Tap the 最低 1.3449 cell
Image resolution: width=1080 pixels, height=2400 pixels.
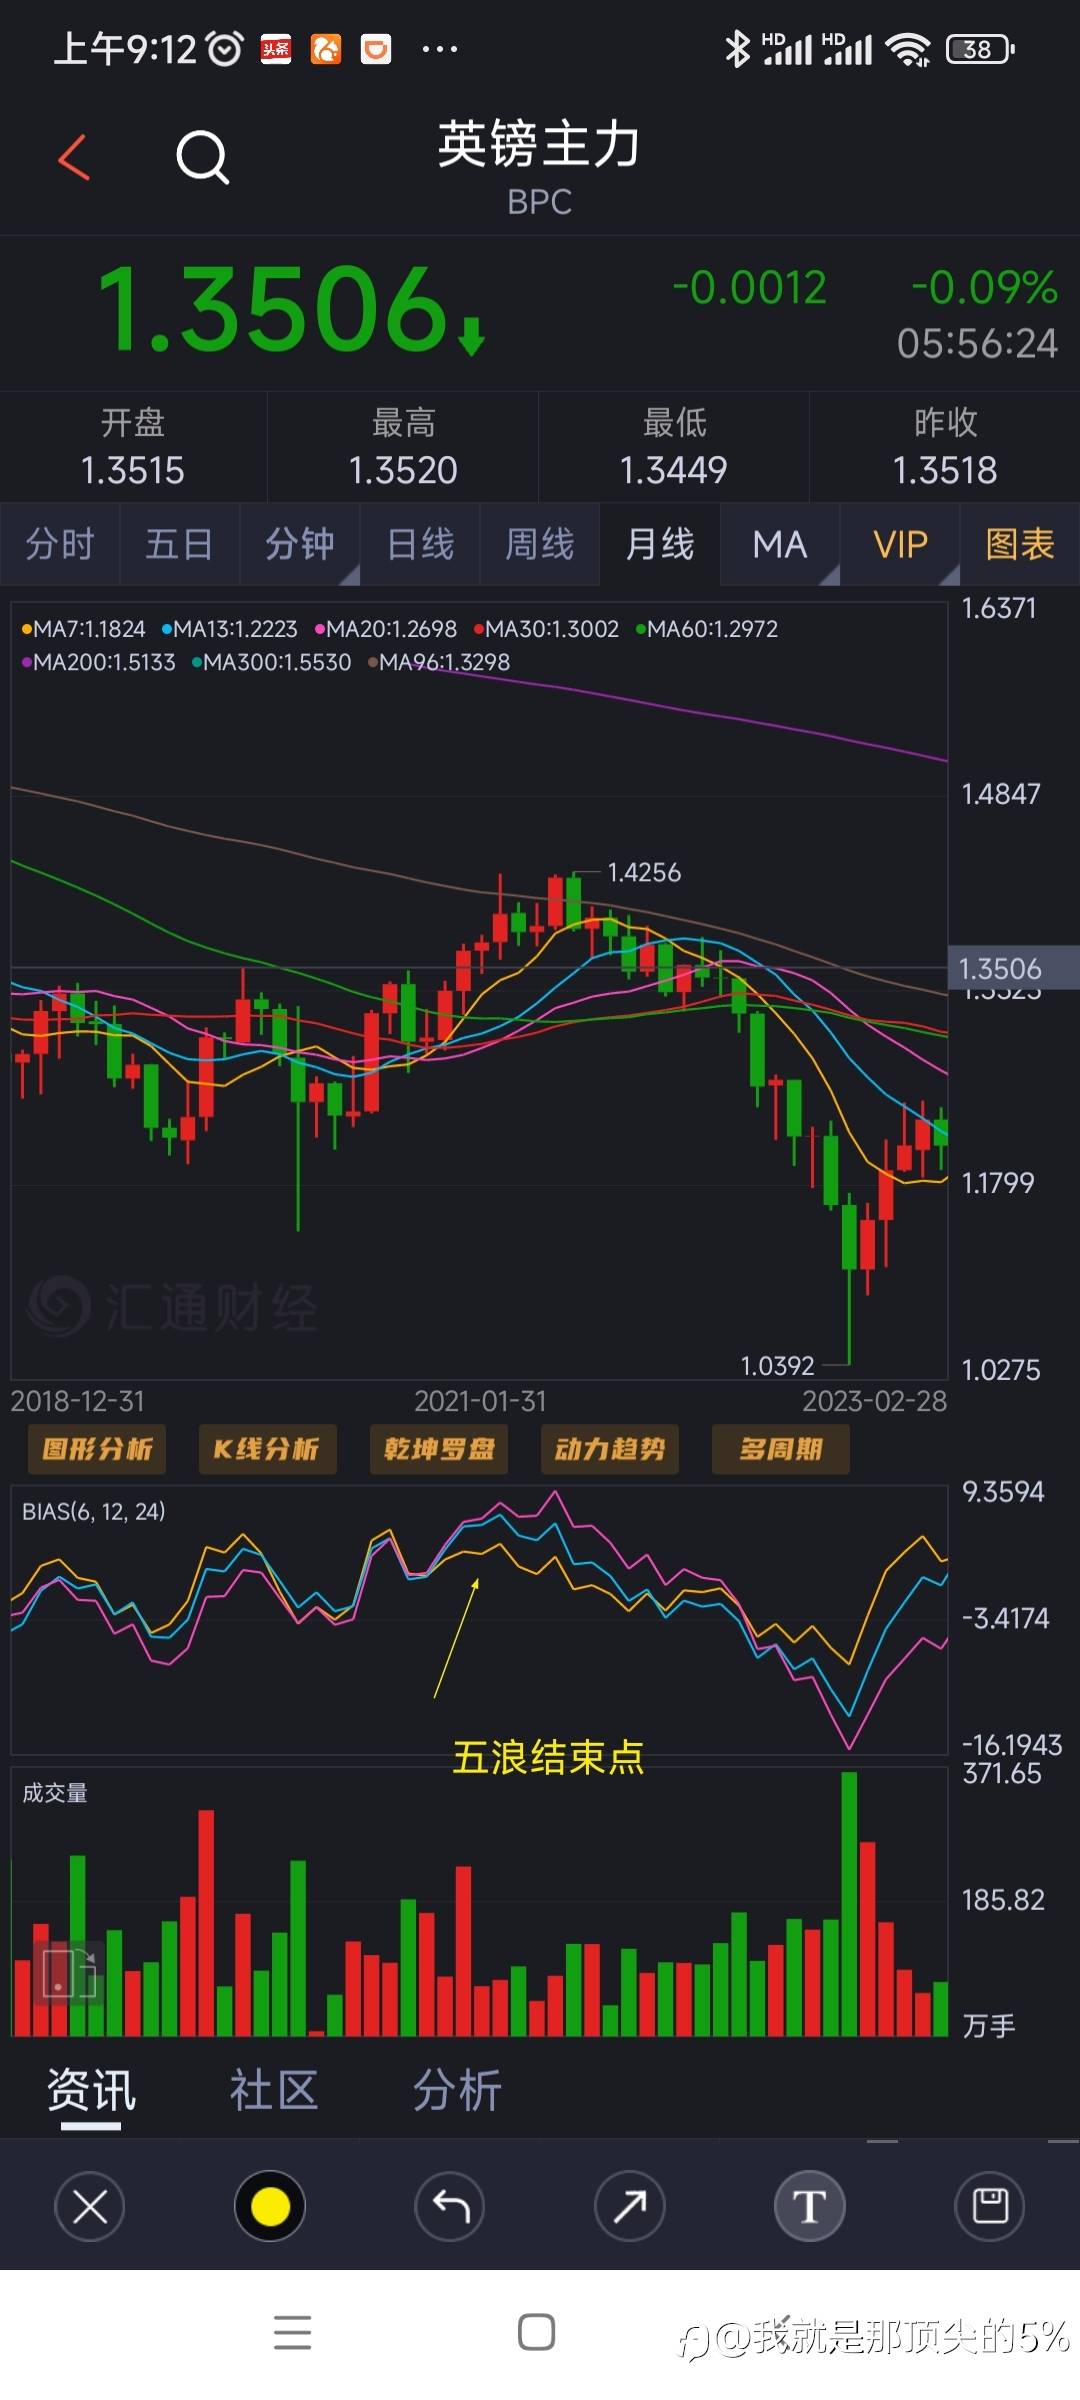[x=674, y=447]
